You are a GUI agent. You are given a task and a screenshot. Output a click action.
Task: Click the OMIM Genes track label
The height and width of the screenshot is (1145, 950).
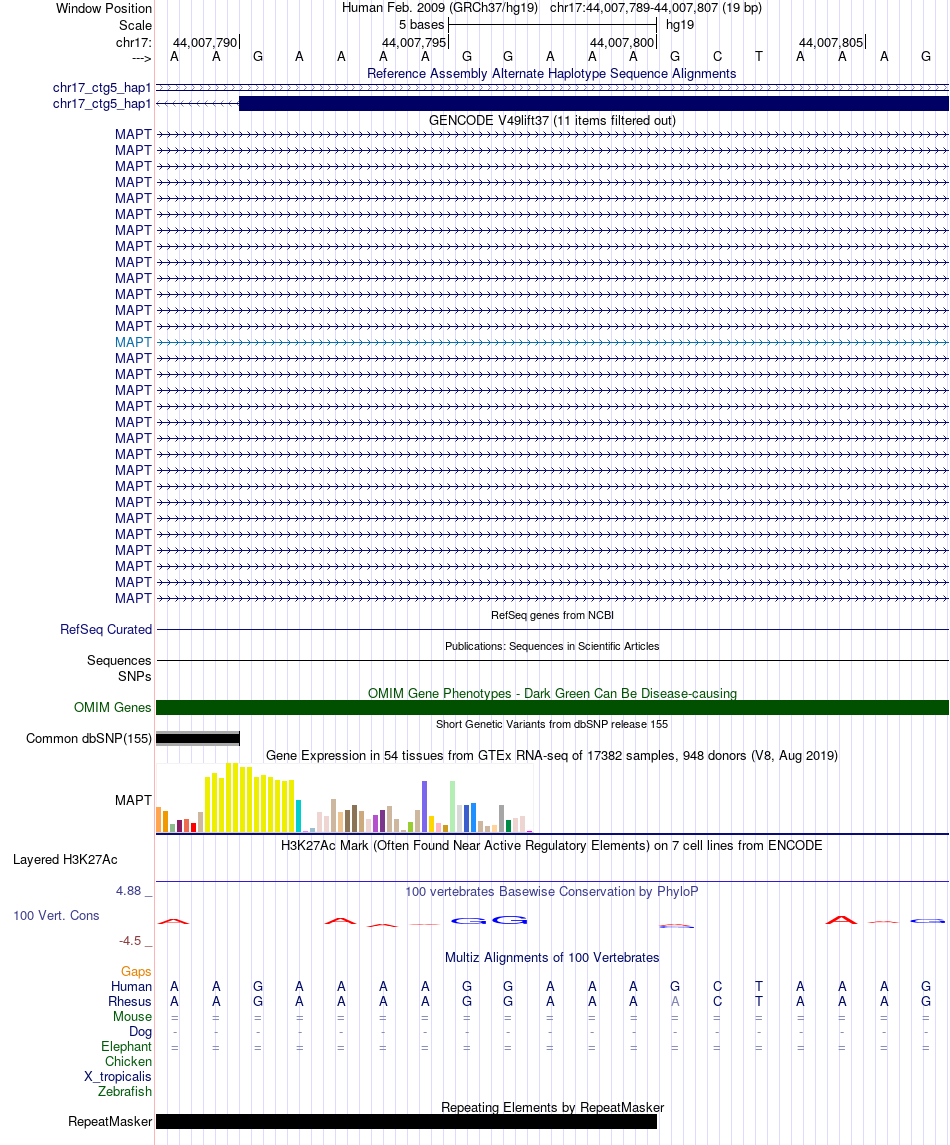(112, 708)
